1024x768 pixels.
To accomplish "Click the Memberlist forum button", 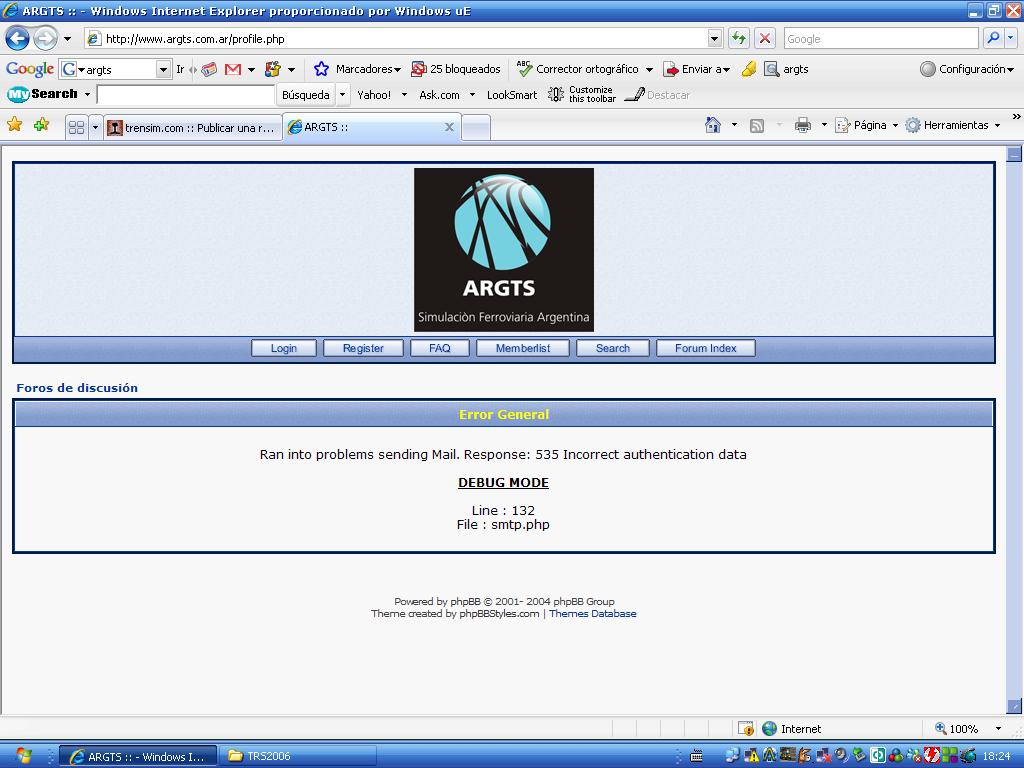I will 523,348.
